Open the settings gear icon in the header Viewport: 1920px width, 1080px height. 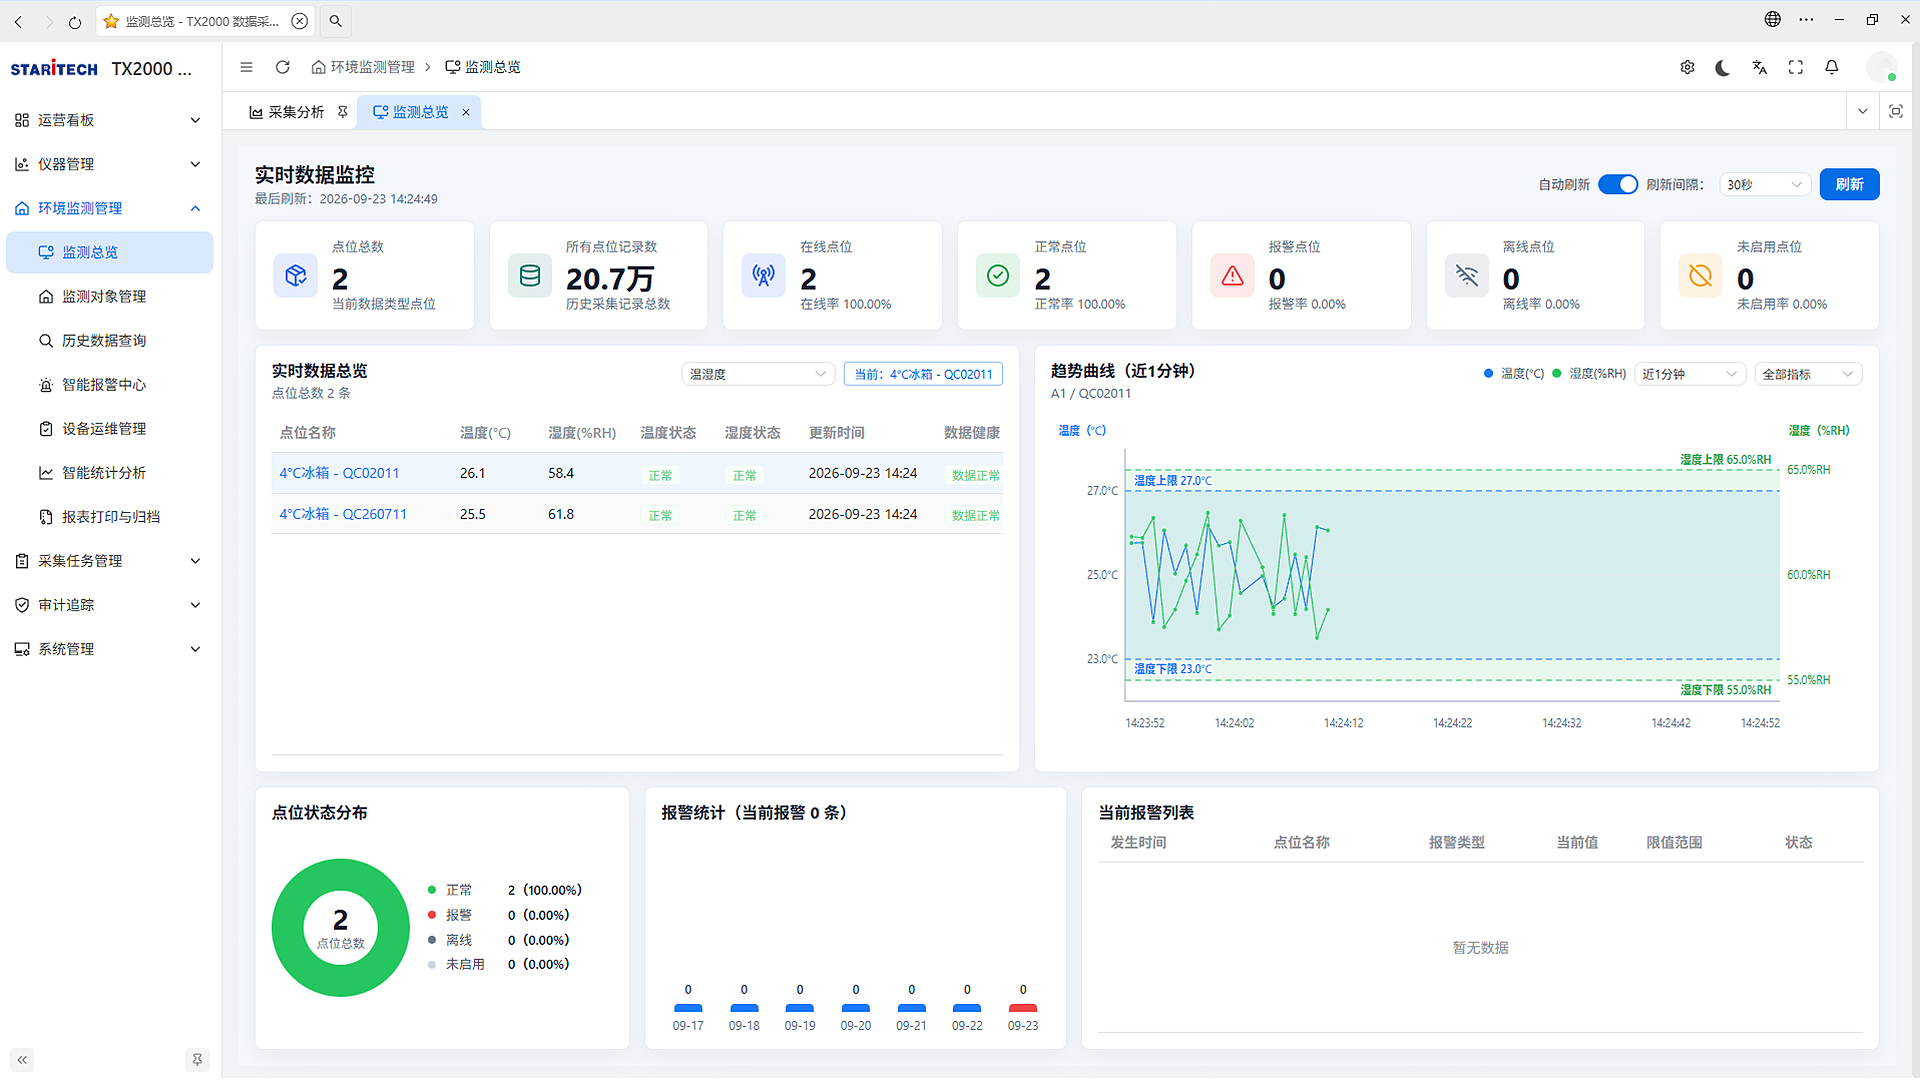click(1687, 67)
